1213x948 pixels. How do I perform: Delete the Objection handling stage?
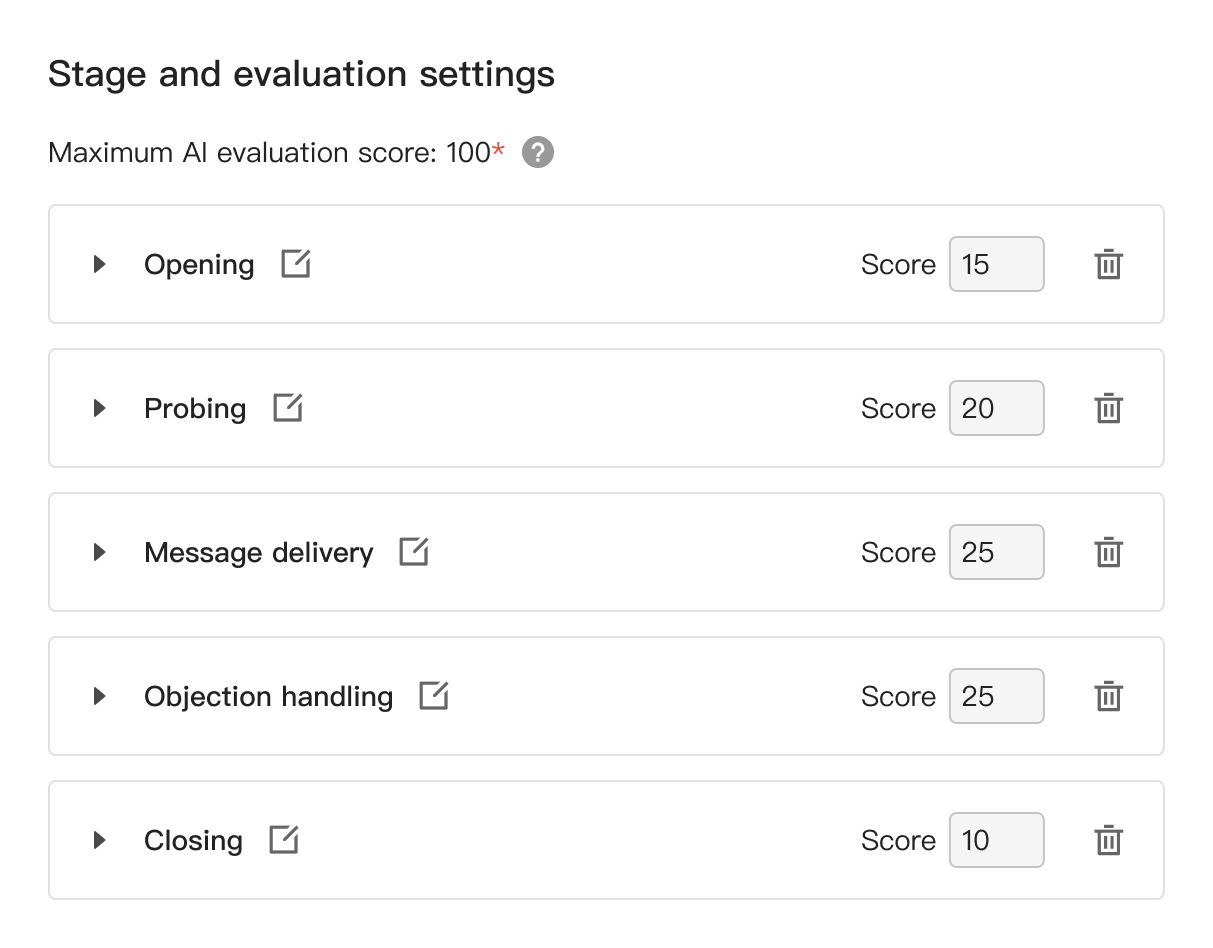[1108, 697]
